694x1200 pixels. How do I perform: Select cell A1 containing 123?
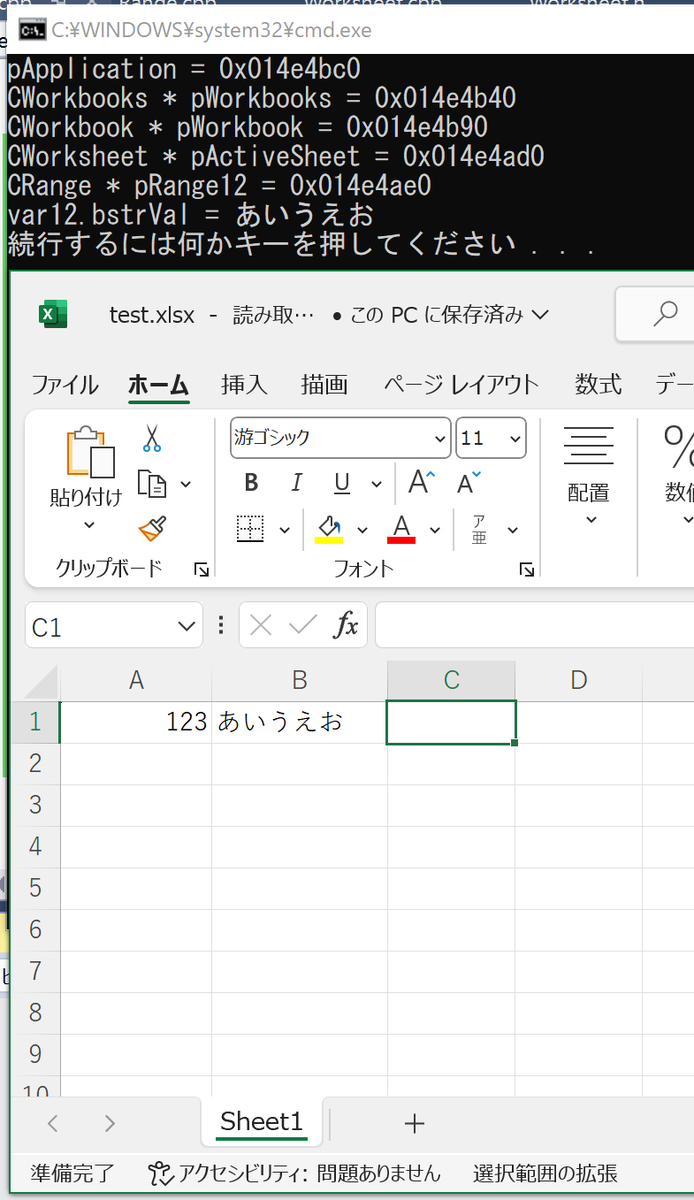(136, 722)
